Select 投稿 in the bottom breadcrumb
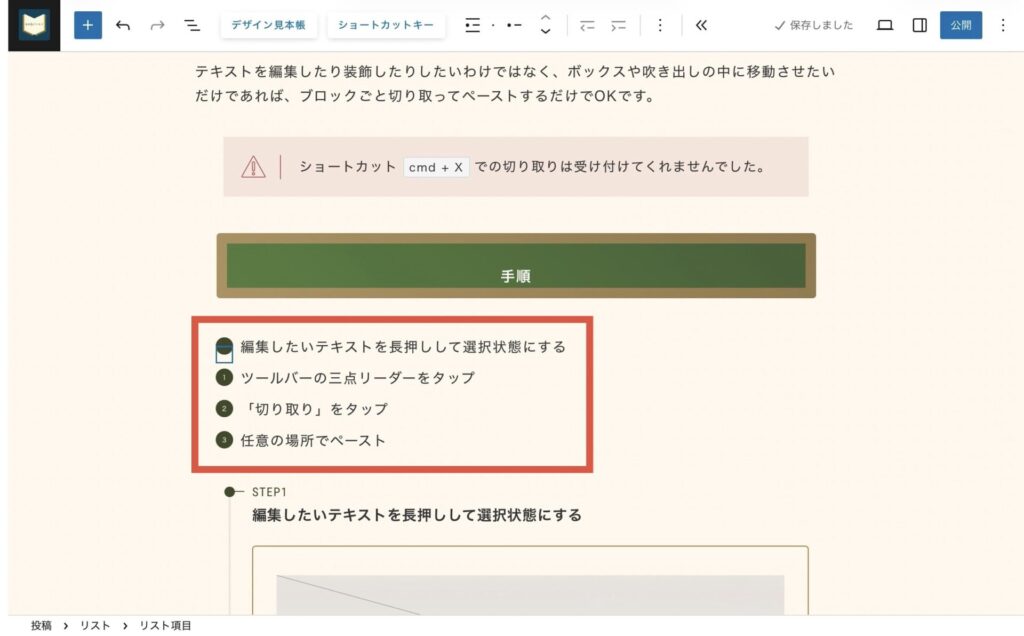This screenshot has height=636, width=1024. [x=41, y=625]
